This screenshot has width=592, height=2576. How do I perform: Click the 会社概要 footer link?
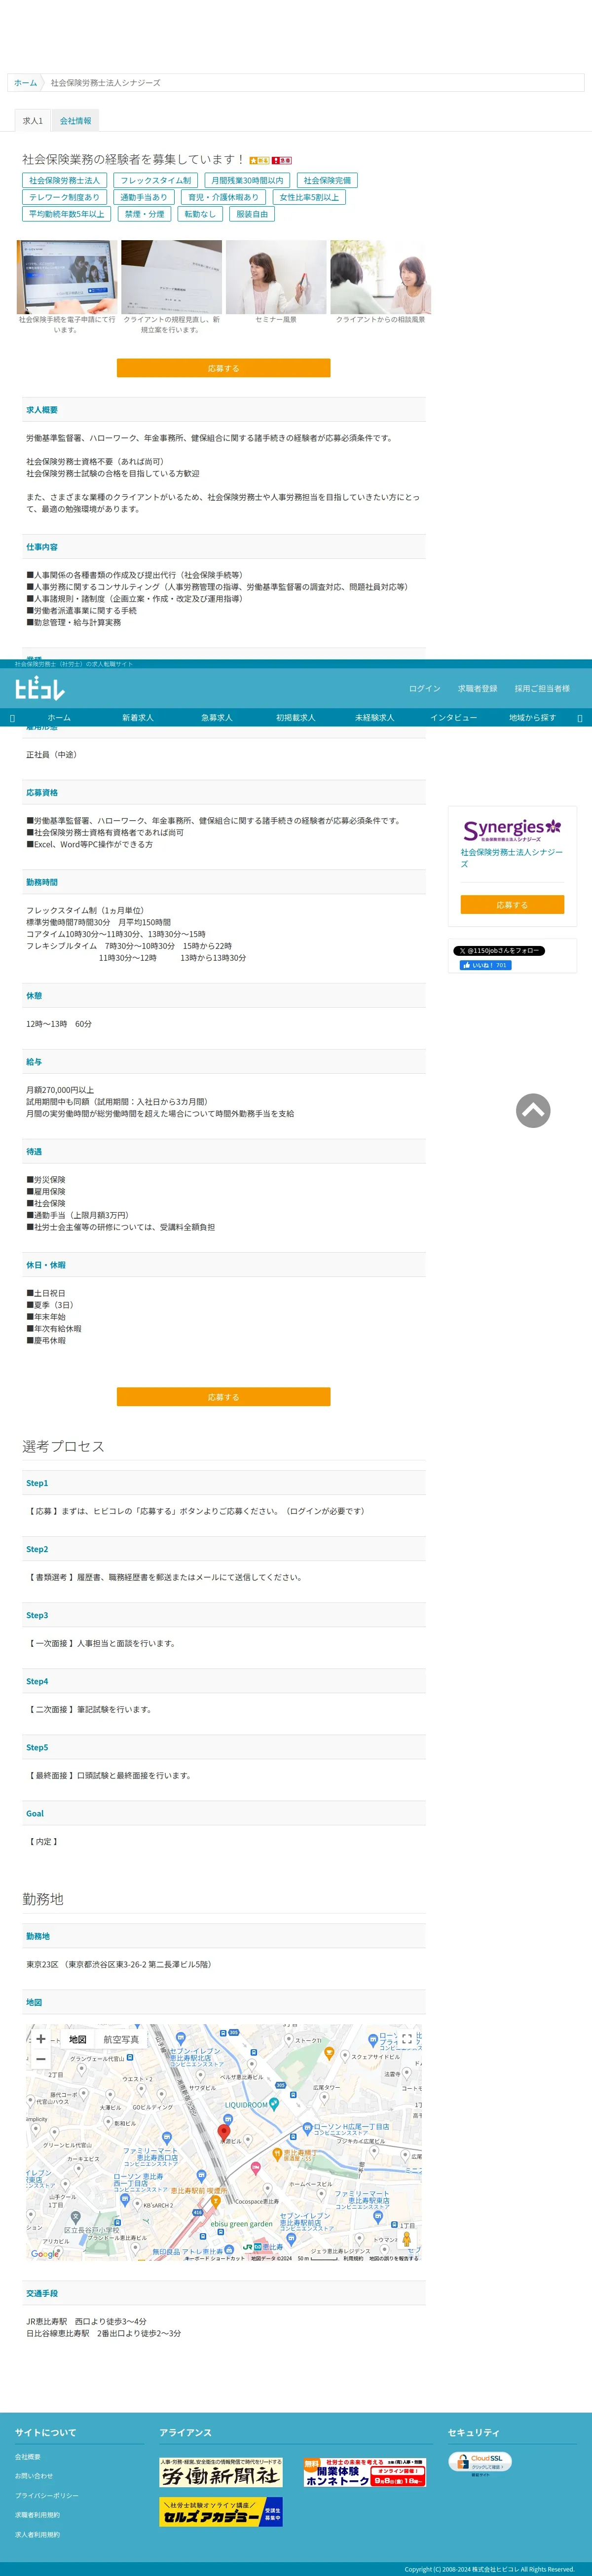(x=28, y=2456)
